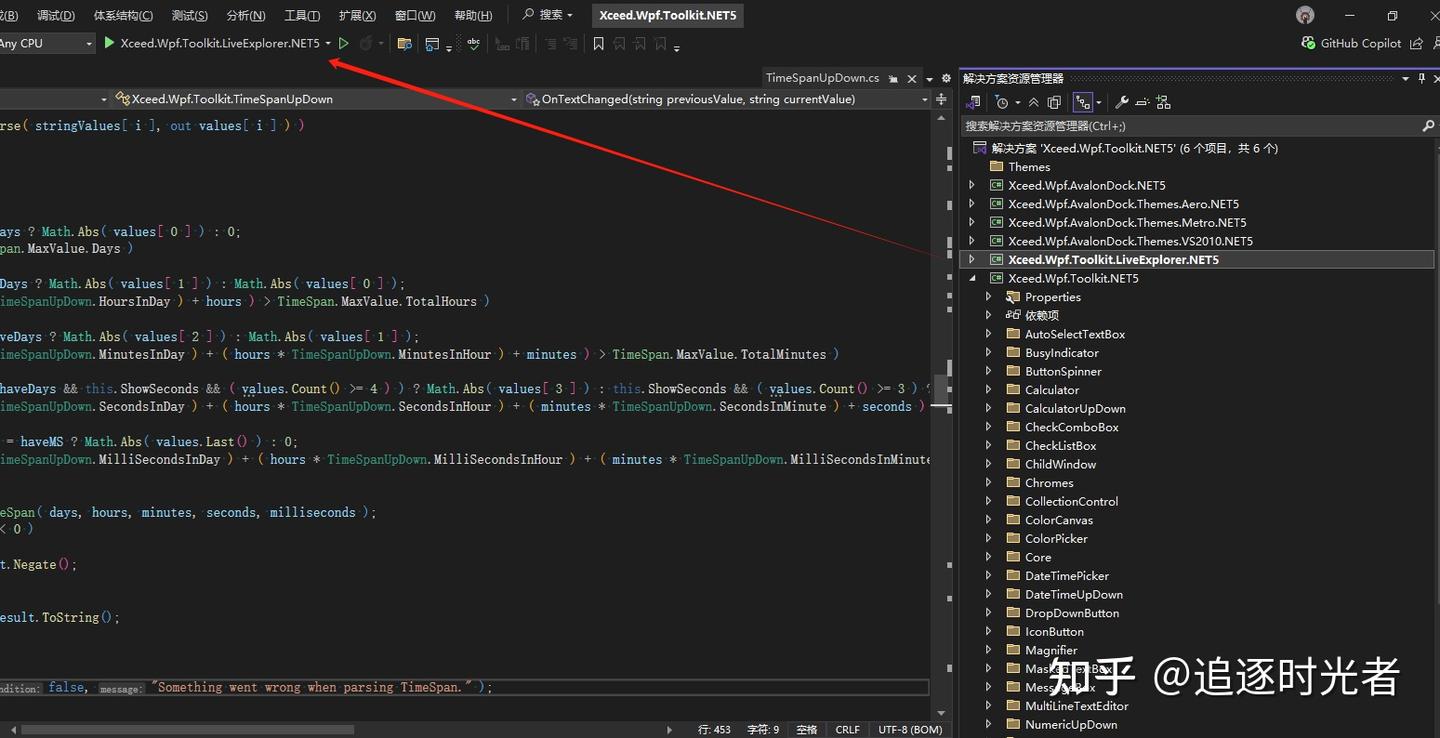Expand the ColorPicker folder

pyautogui.click(x=989, y=538)
